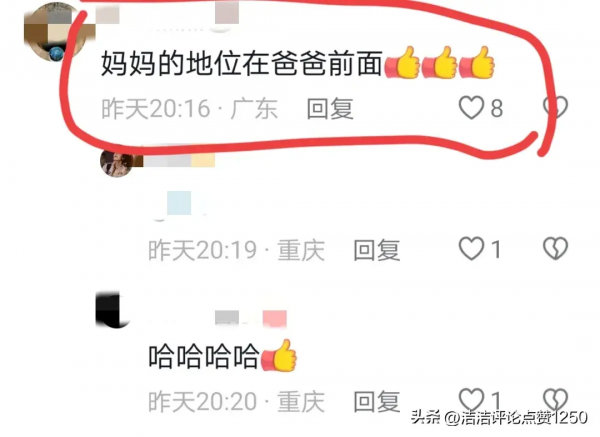Like the Guangdong comment with 8 likes

[471, 108]
